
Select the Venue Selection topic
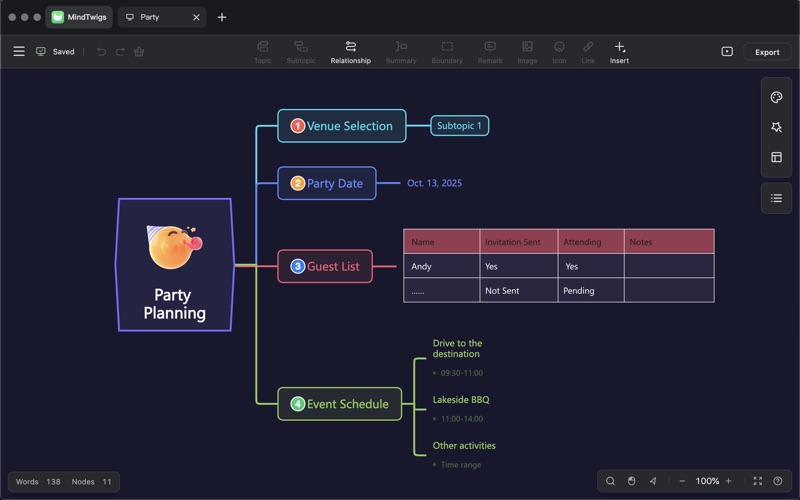tap(342, 126)
